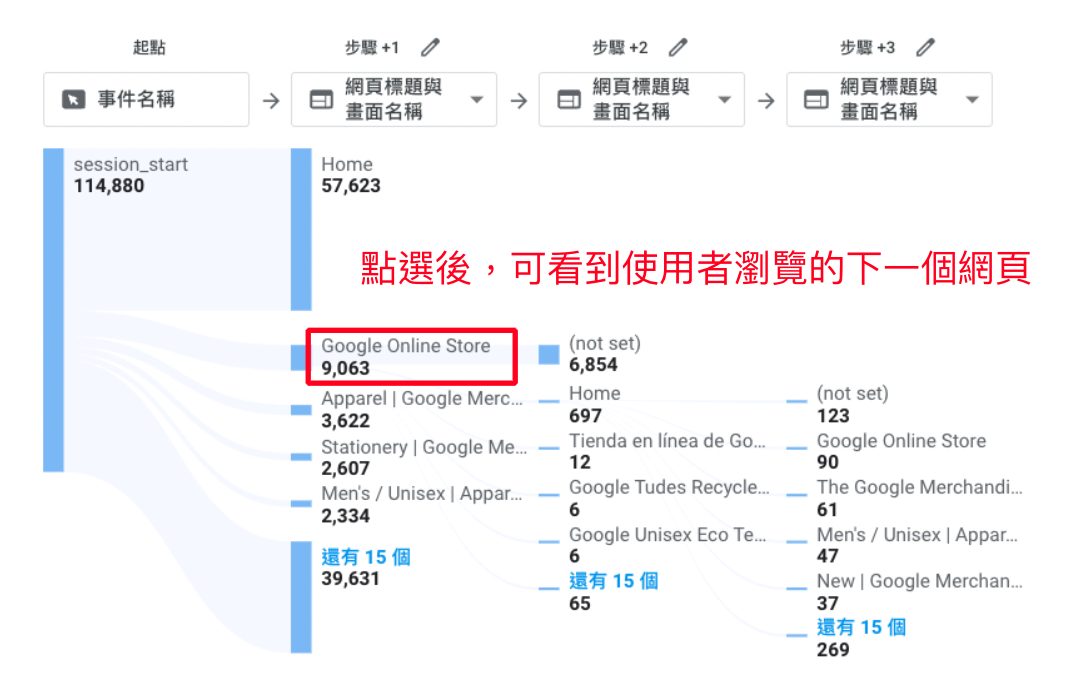Click the New | Google Merchan... node
The image size is (1066, 690).
click(x=920, y=591)
